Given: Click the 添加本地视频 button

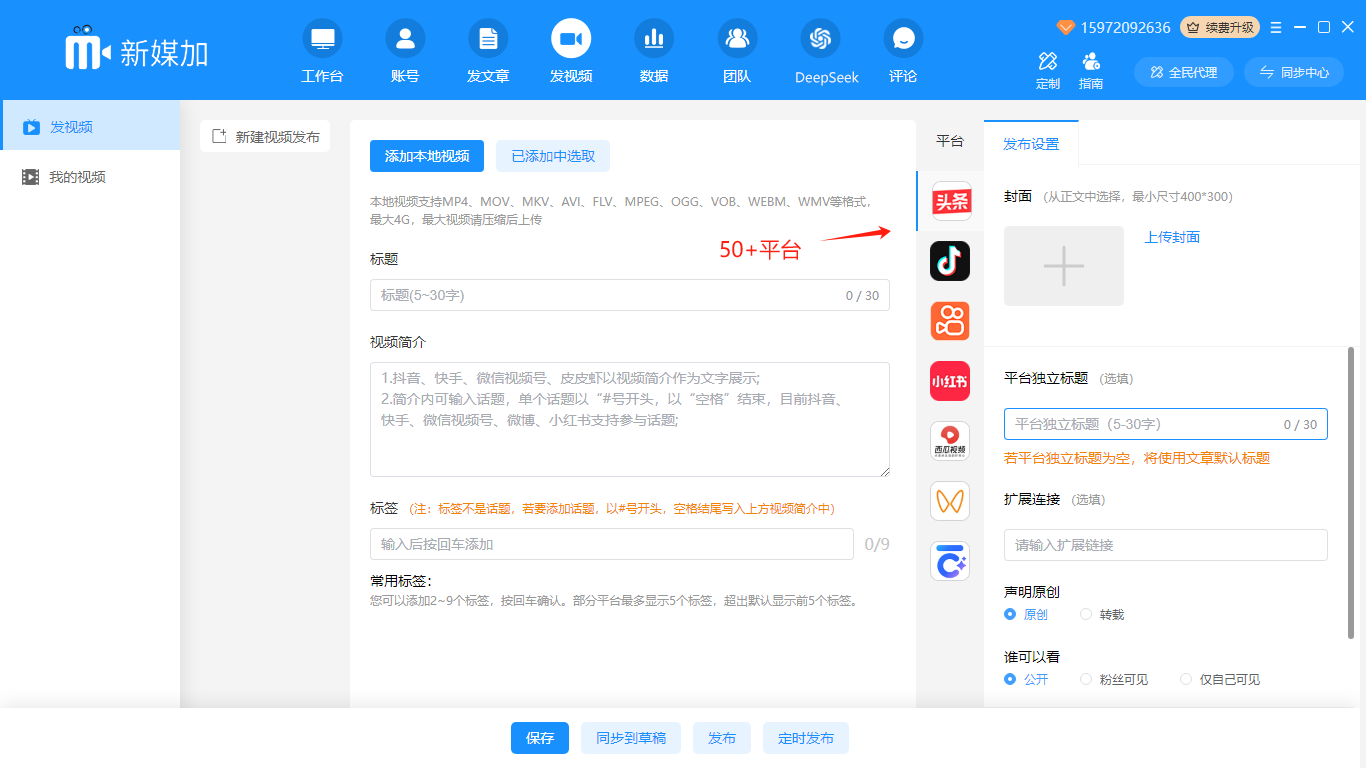Looking at the screenshot, I should (x=427, y=156).
